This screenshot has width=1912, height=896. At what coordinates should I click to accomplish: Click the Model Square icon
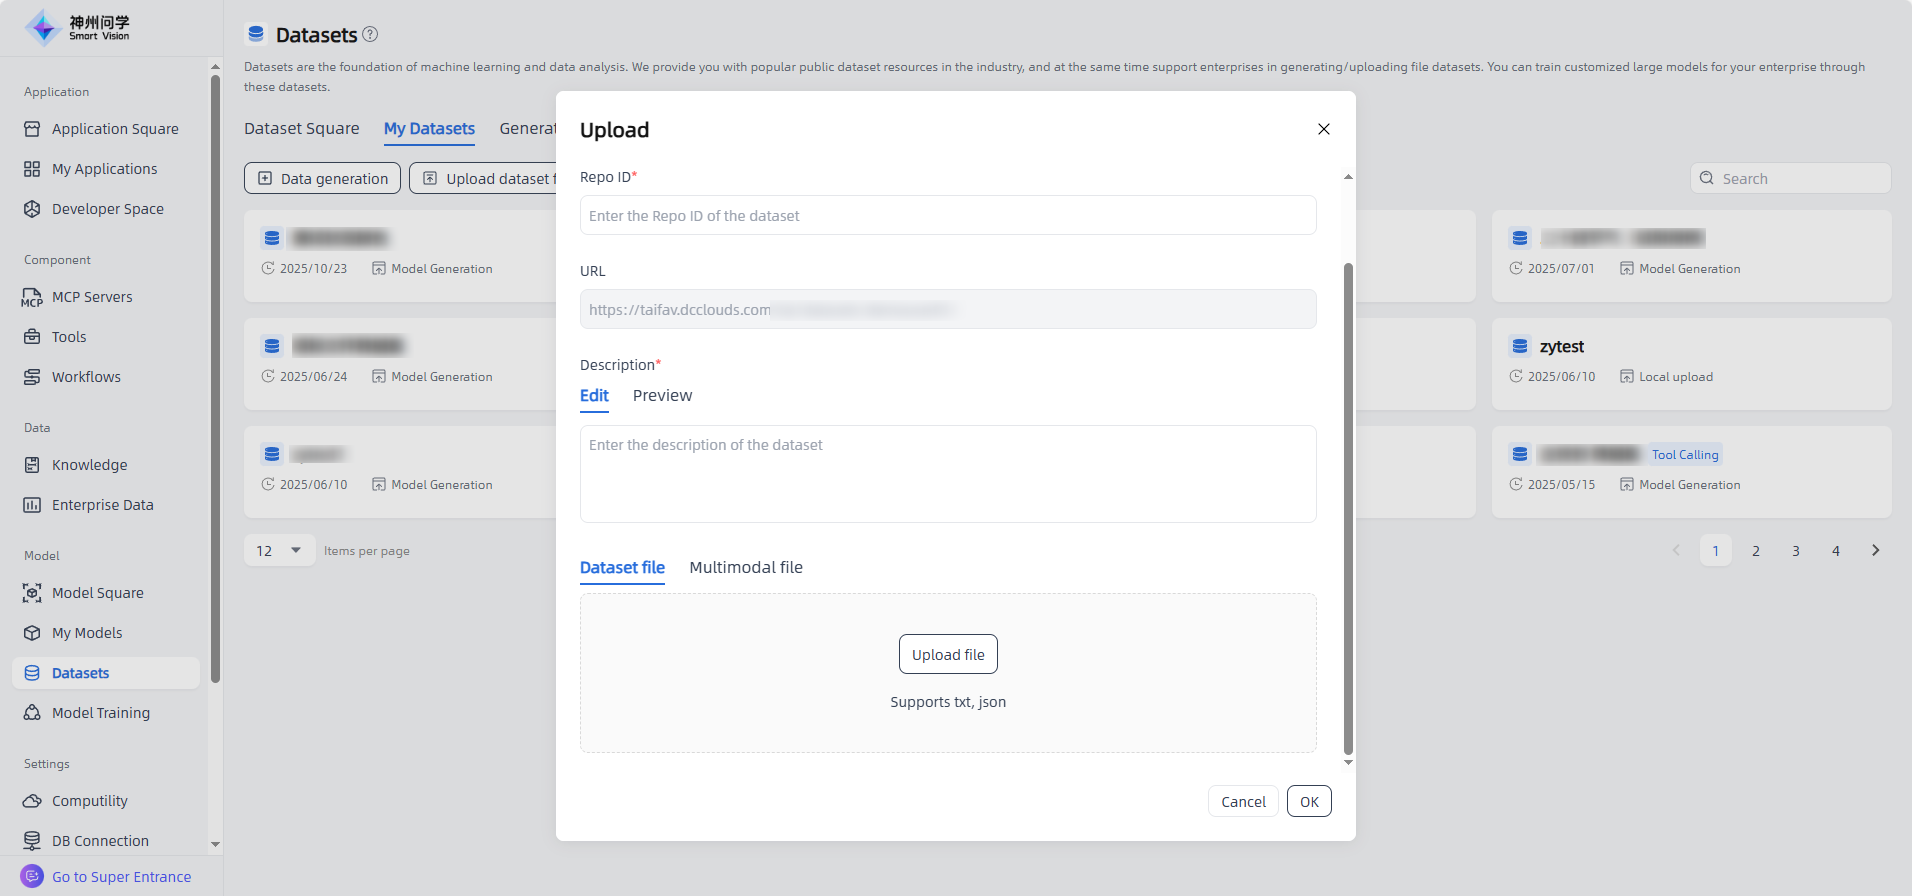tap(32, 593)
